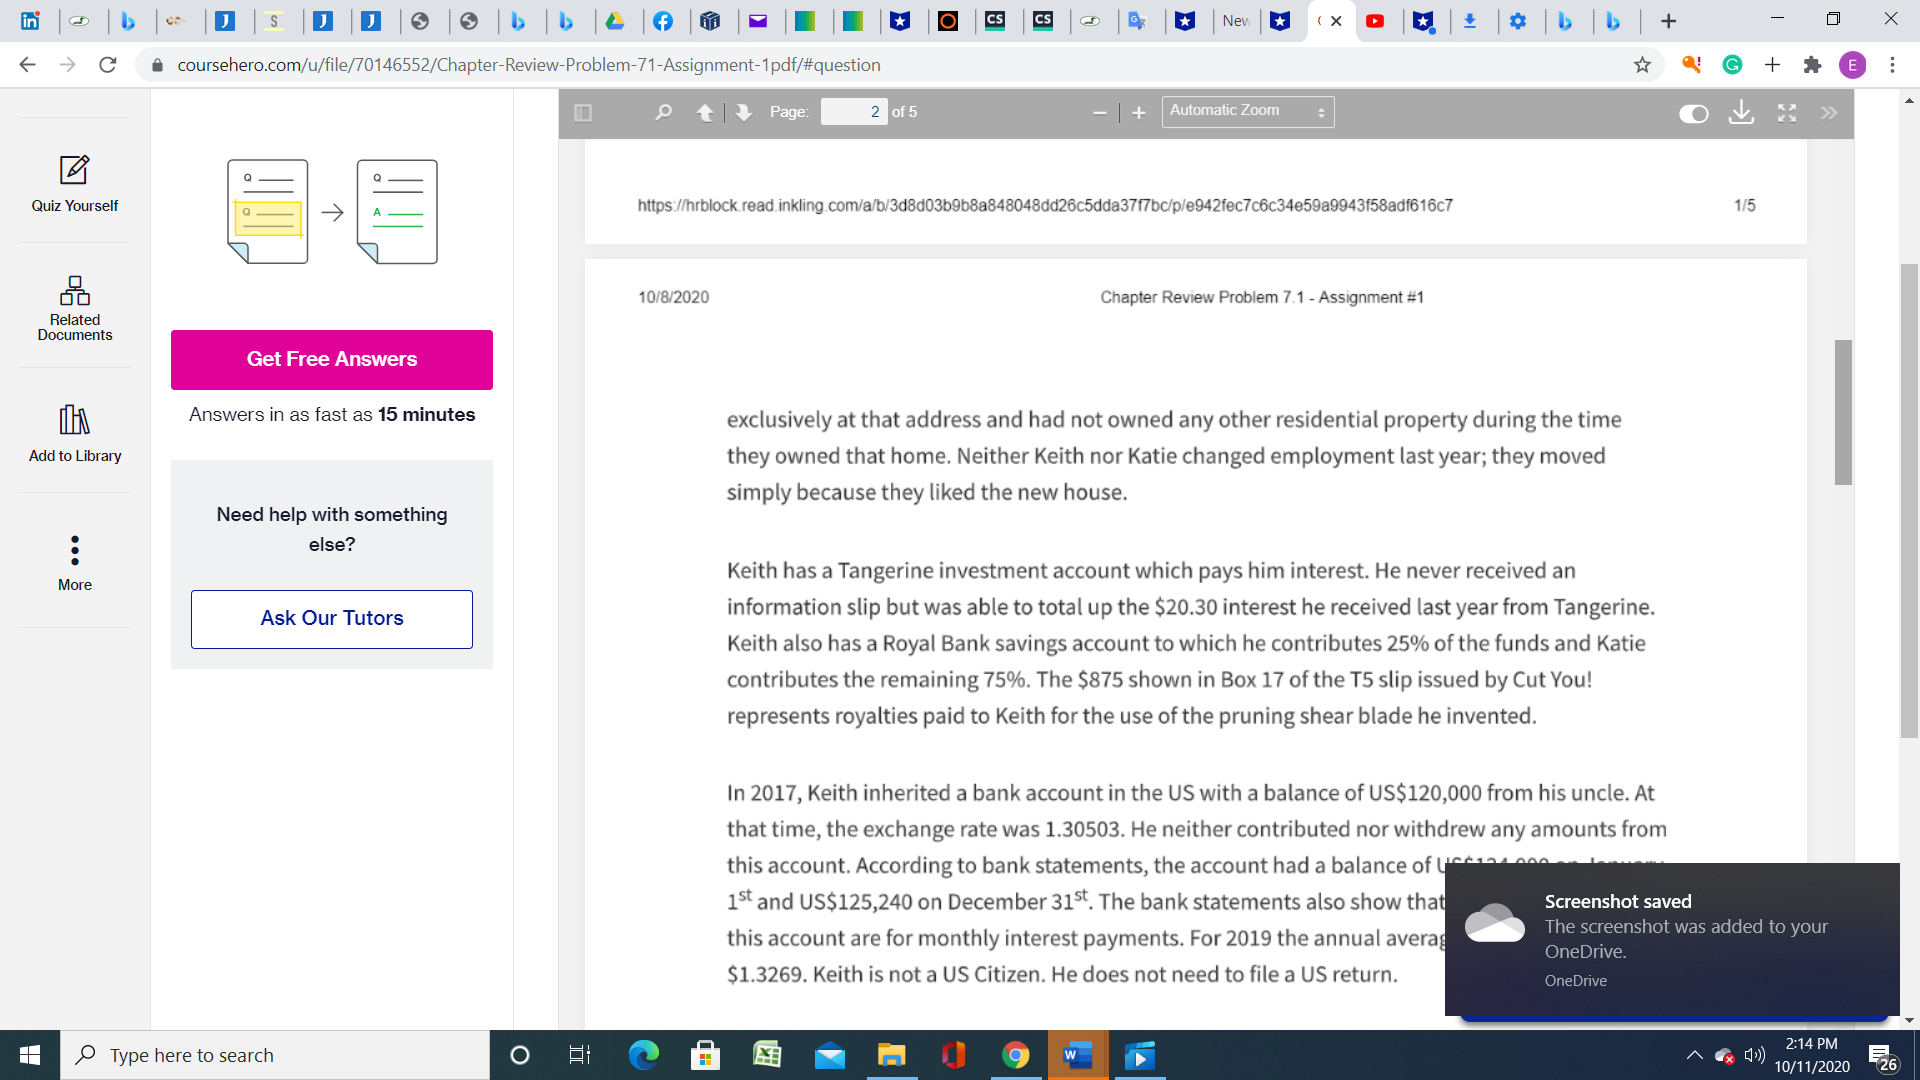Screen dimensions: 1920x1080
Task: Open the Quiz Yourself feature
Action: click(74, 185)
